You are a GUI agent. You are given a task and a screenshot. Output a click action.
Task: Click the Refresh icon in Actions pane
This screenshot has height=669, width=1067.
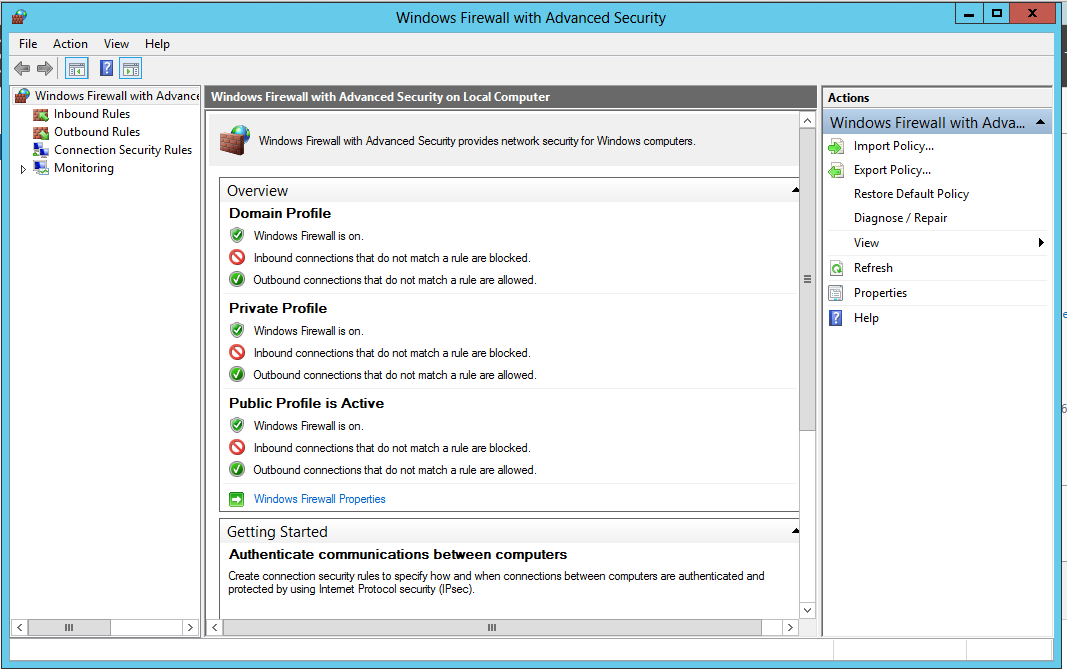pos(836,268)
